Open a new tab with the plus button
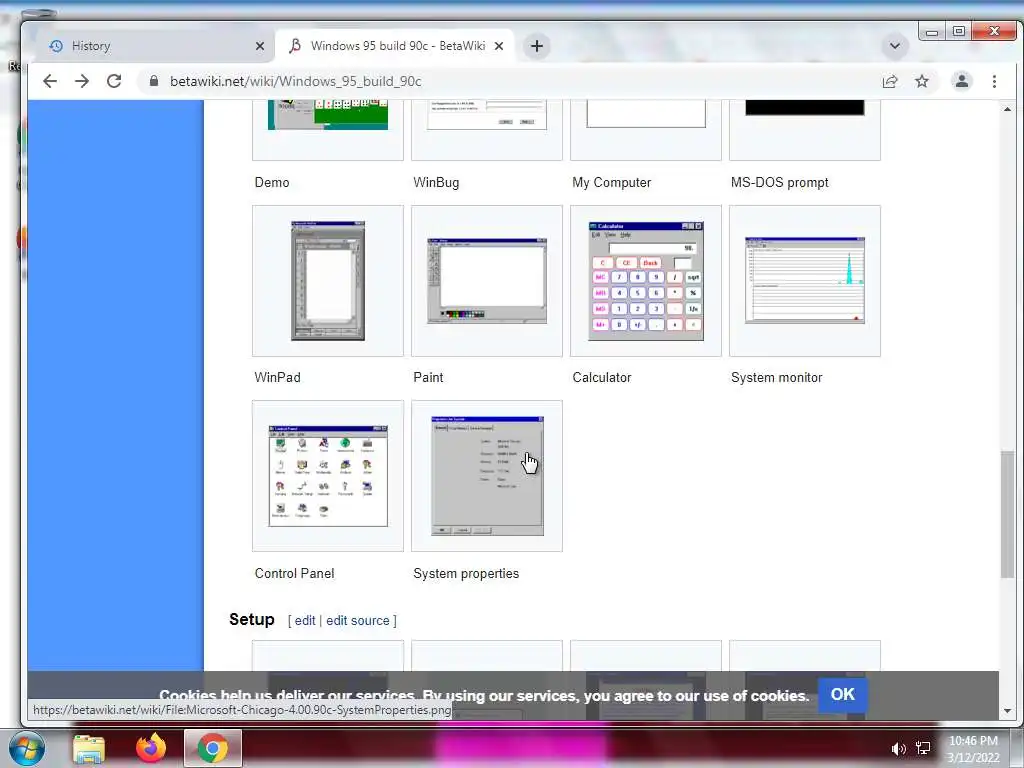The width and height of the screenshot is (1024, 768). tap(537, 46)
